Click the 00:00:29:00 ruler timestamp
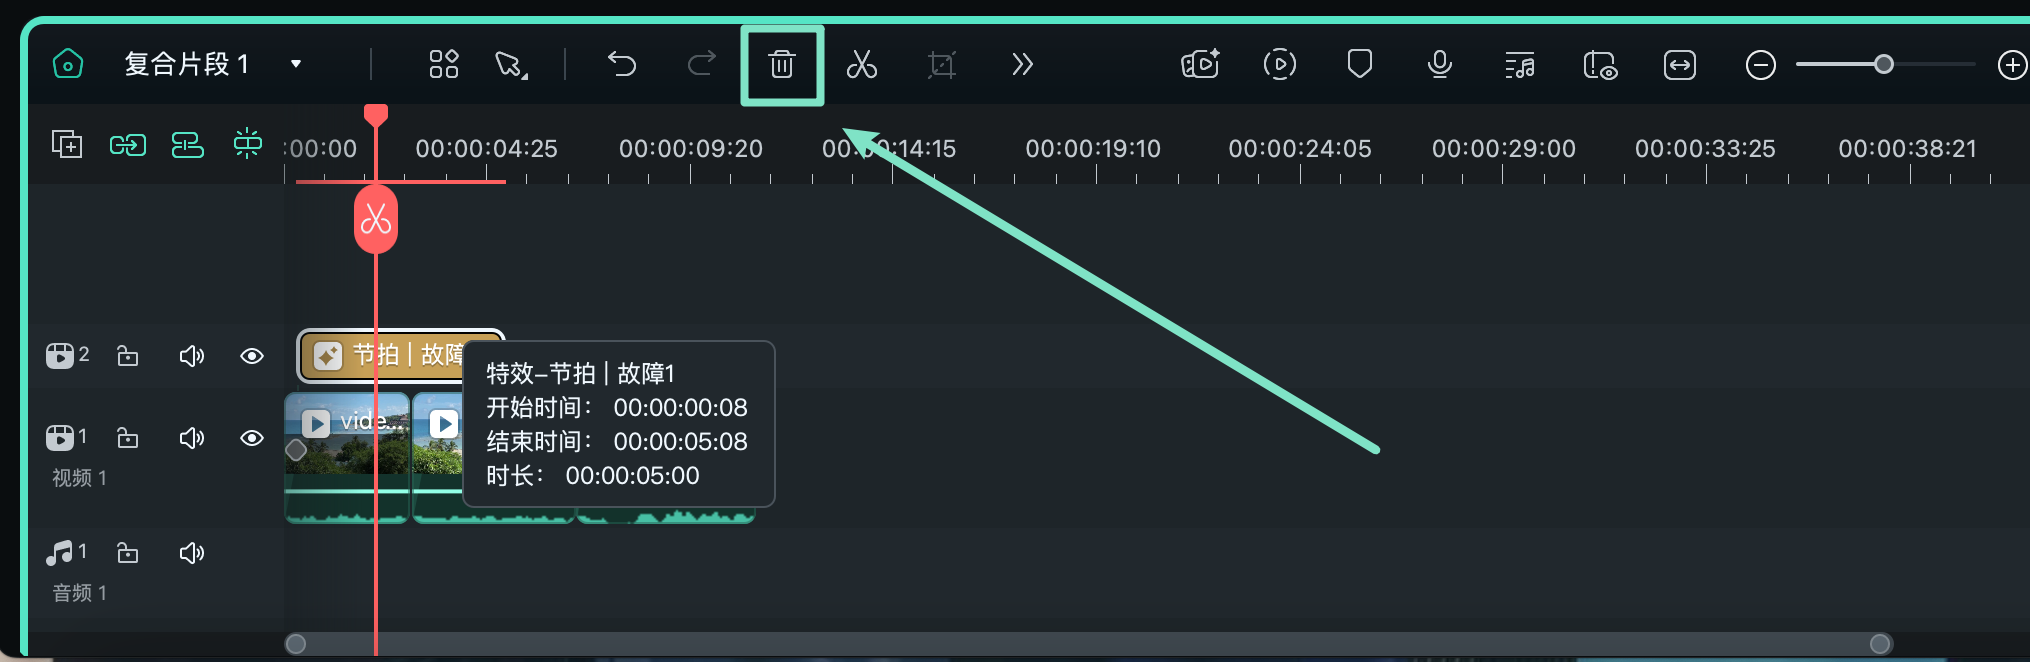The height and width of the screenshot is (662, 2030). click(1504, 149)
